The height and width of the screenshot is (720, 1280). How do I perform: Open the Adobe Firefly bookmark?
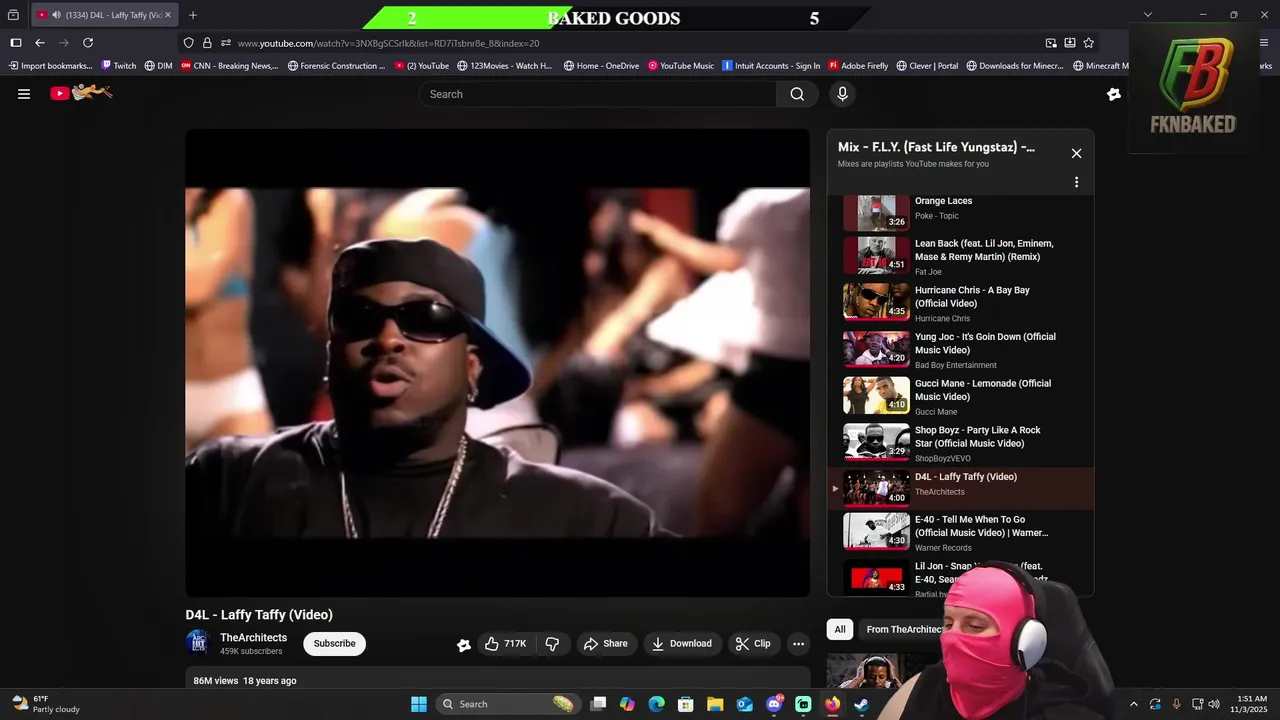click(x=858, y=66)
